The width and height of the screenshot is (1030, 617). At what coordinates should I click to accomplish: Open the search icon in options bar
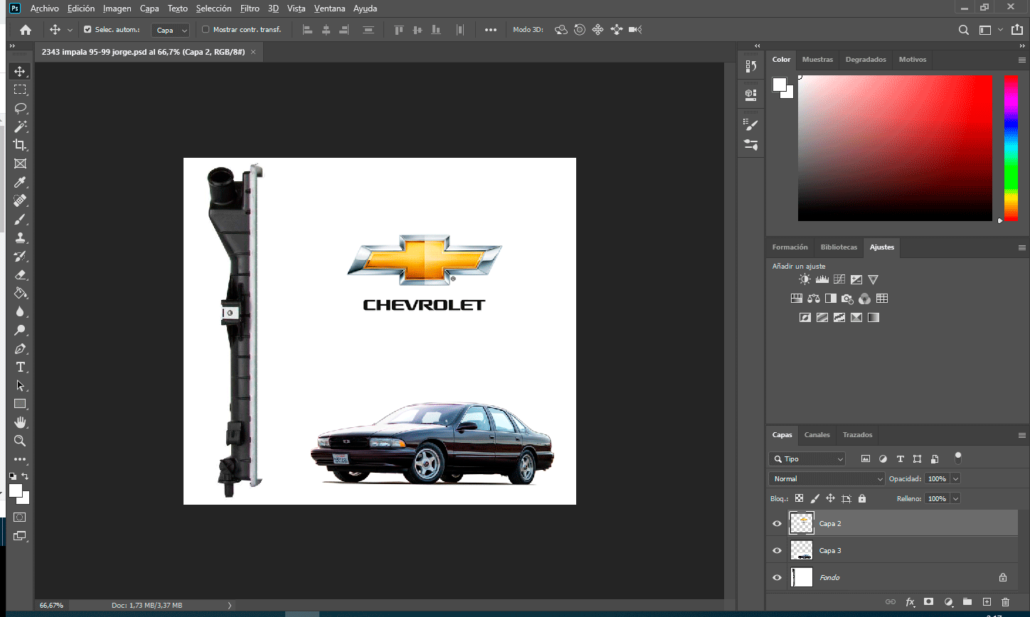click(963, 30)
